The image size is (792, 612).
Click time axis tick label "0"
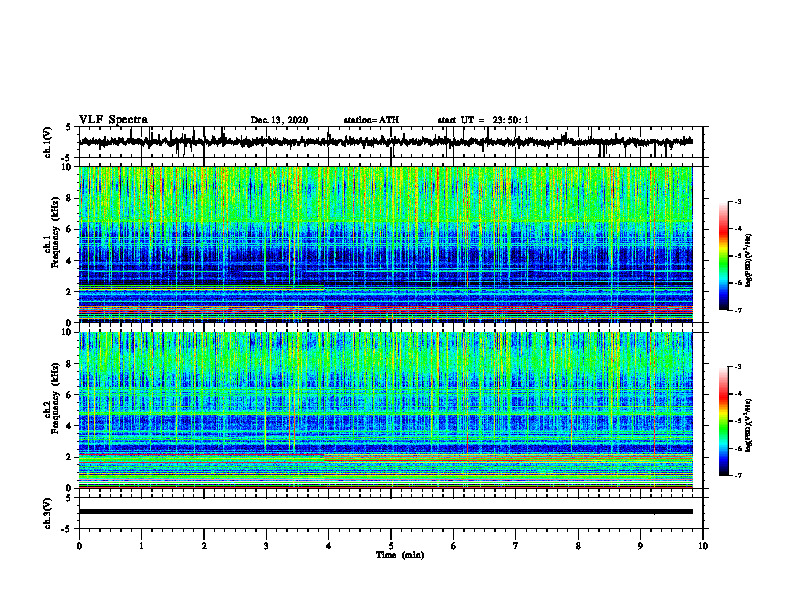[79, 546]
